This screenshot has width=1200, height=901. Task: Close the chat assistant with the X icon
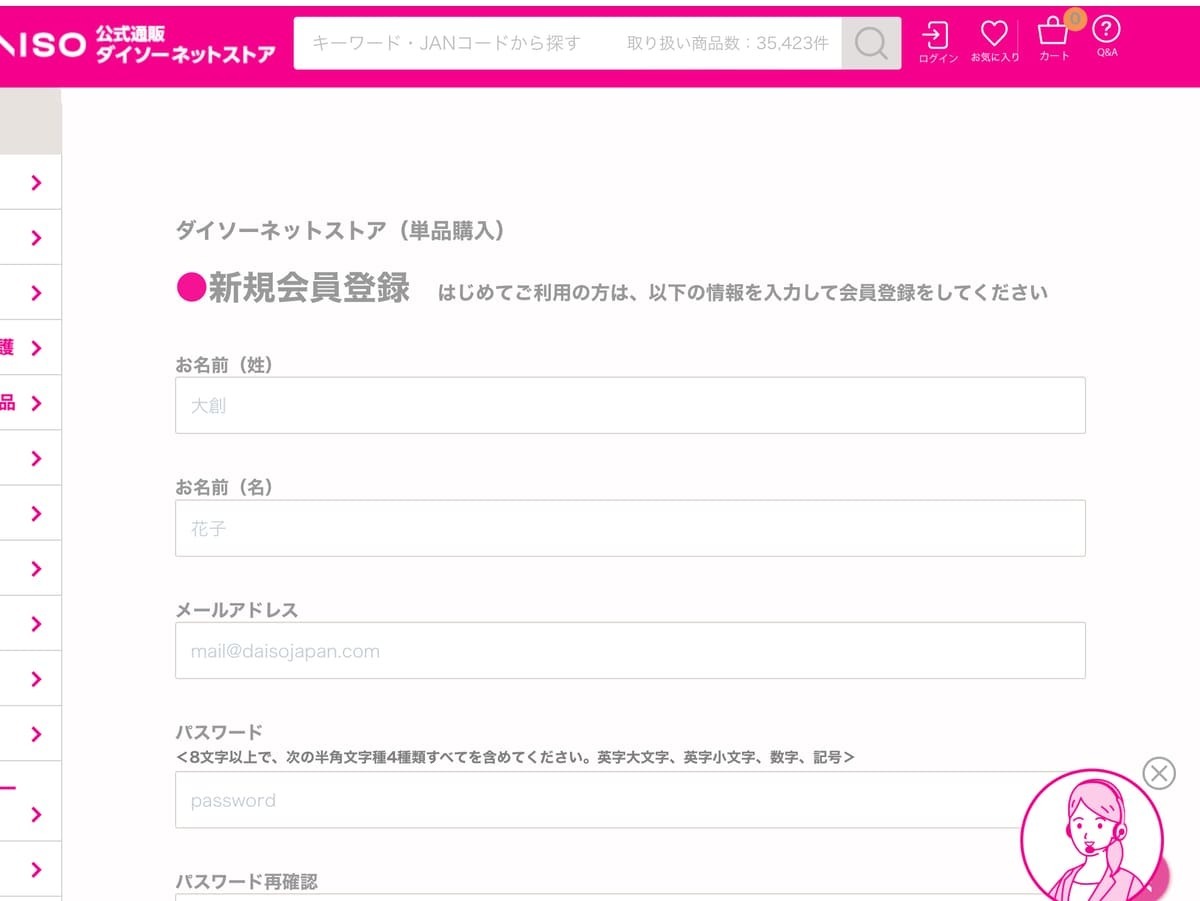click(x=1159, y=773)
